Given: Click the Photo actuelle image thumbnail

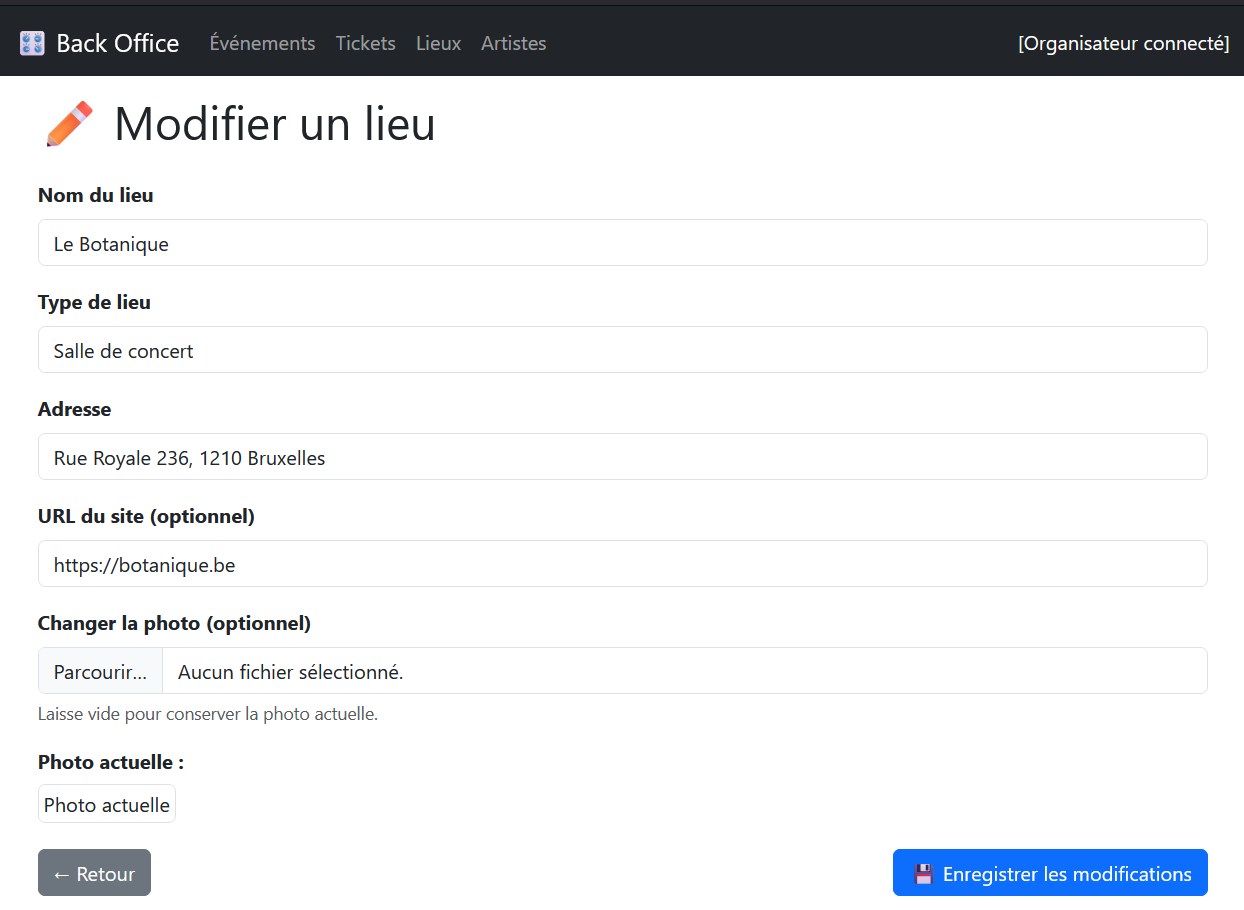Looking at the screenshot, I should tap(107, 804).
